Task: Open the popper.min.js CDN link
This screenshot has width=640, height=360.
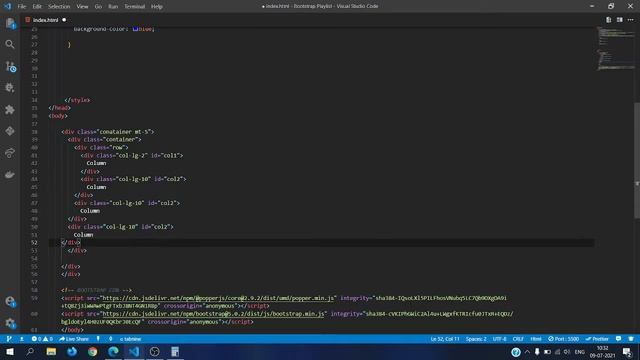Action: pos(218,298)
